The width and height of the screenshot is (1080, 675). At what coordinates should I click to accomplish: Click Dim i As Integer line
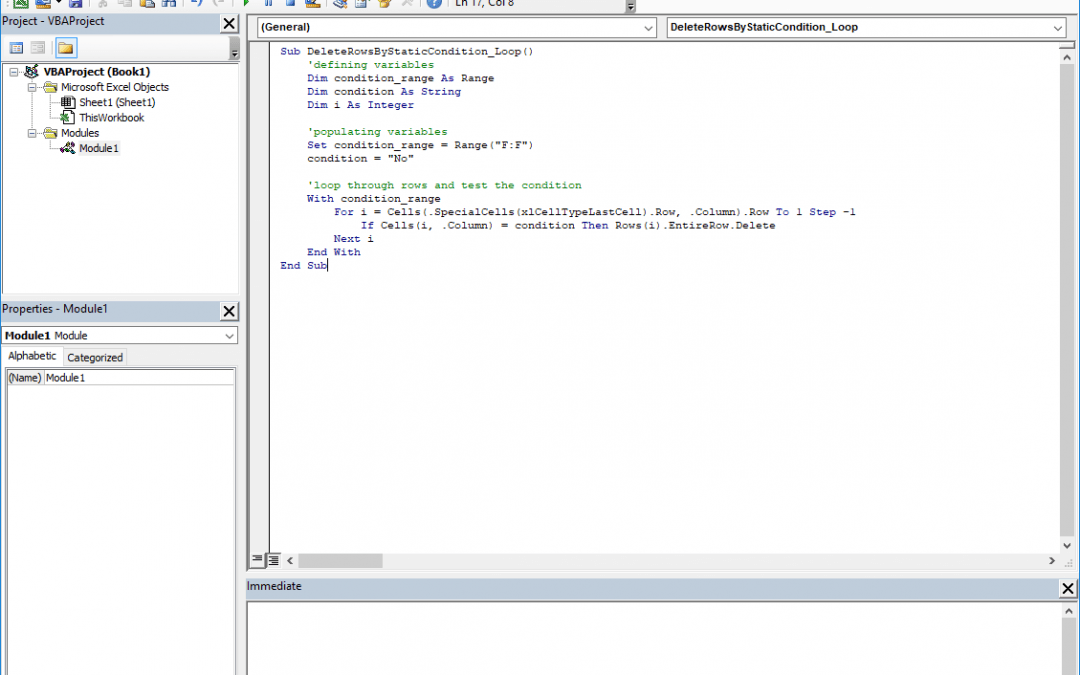[360, 105]
